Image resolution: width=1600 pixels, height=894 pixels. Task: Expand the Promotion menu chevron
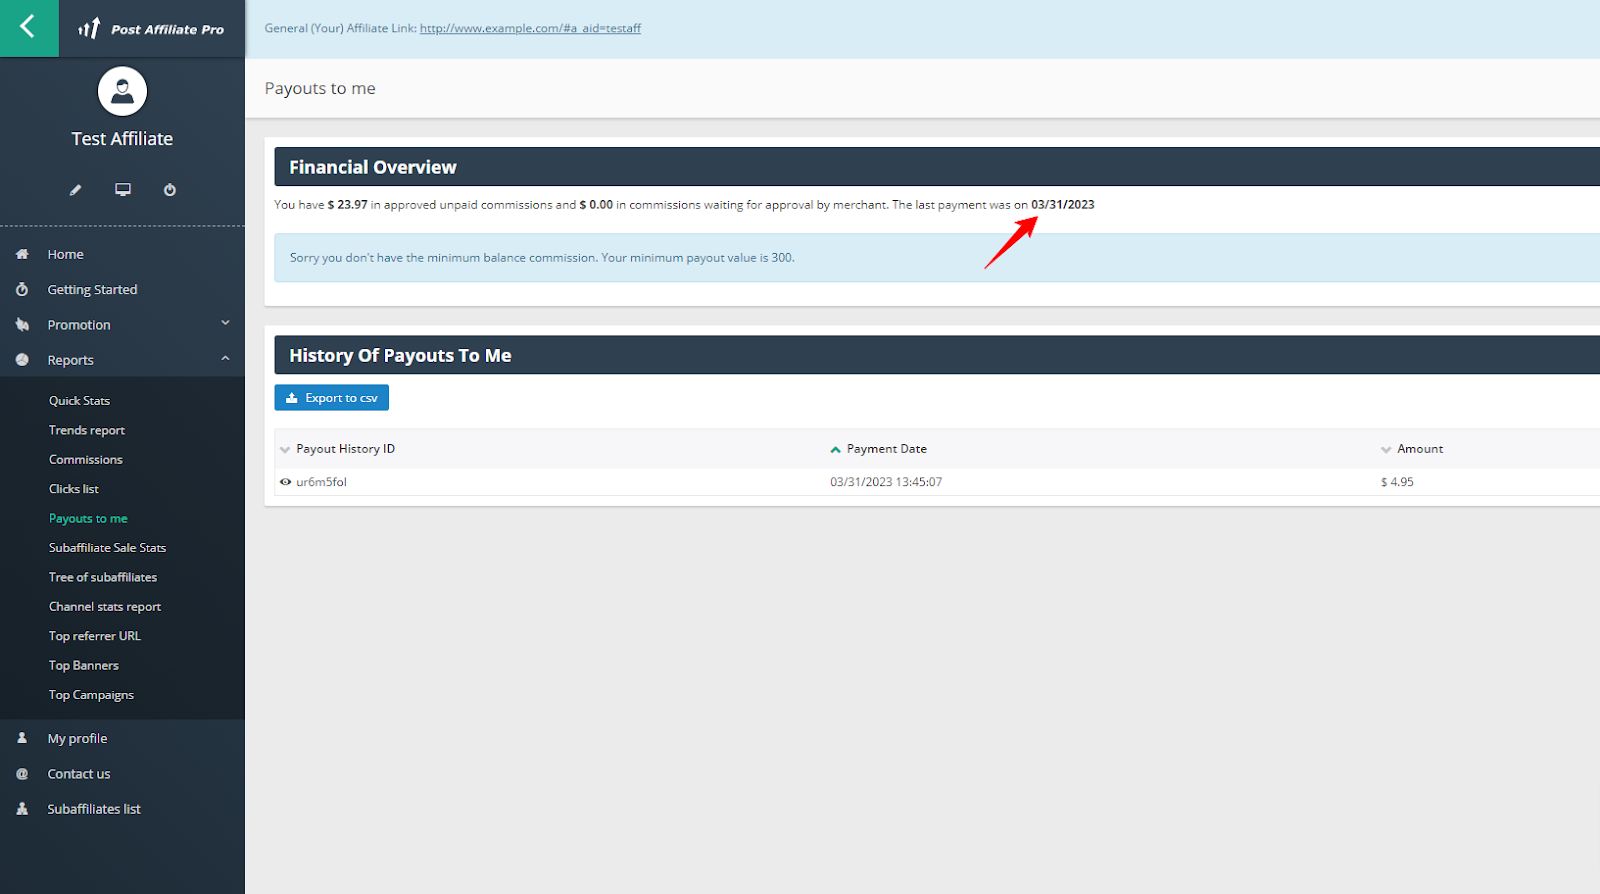click(x=225, y=323)
